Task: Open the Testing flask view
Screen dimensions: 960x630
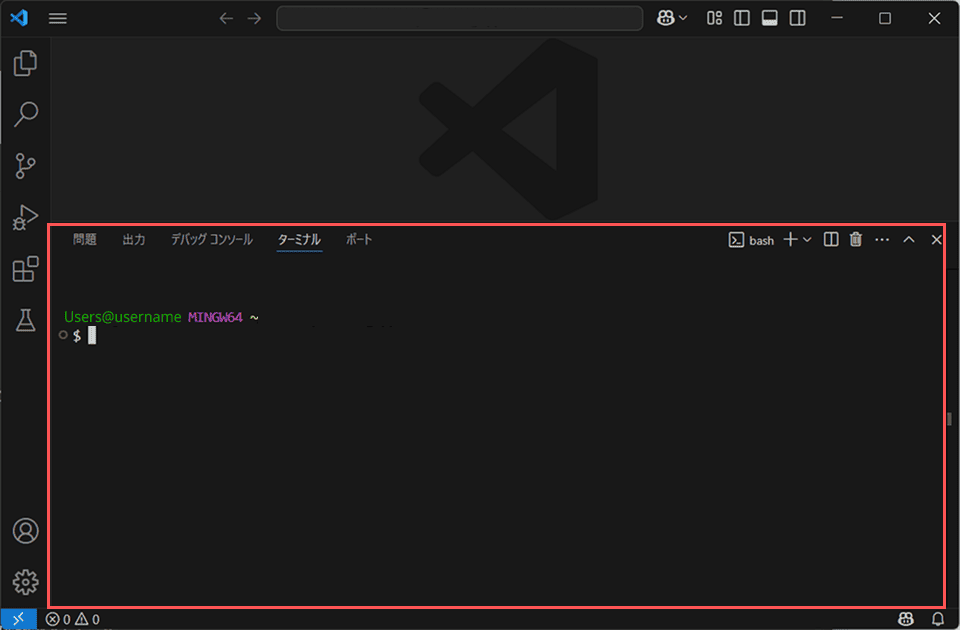Action: [x=25, y=320]
